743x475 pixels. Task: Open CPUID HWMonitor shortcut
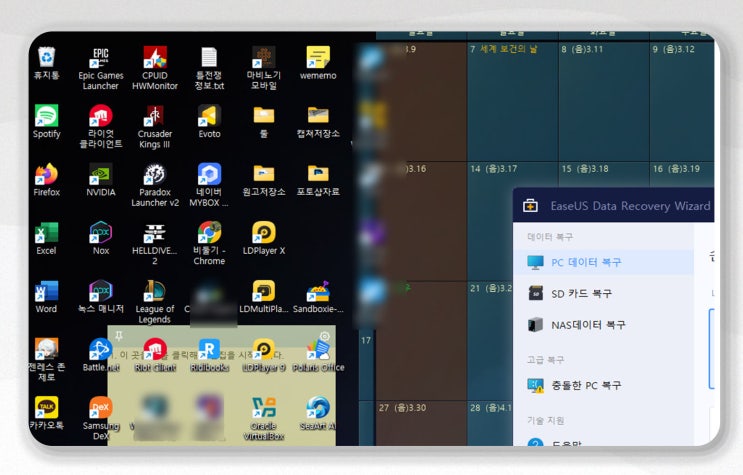[155, 68]
